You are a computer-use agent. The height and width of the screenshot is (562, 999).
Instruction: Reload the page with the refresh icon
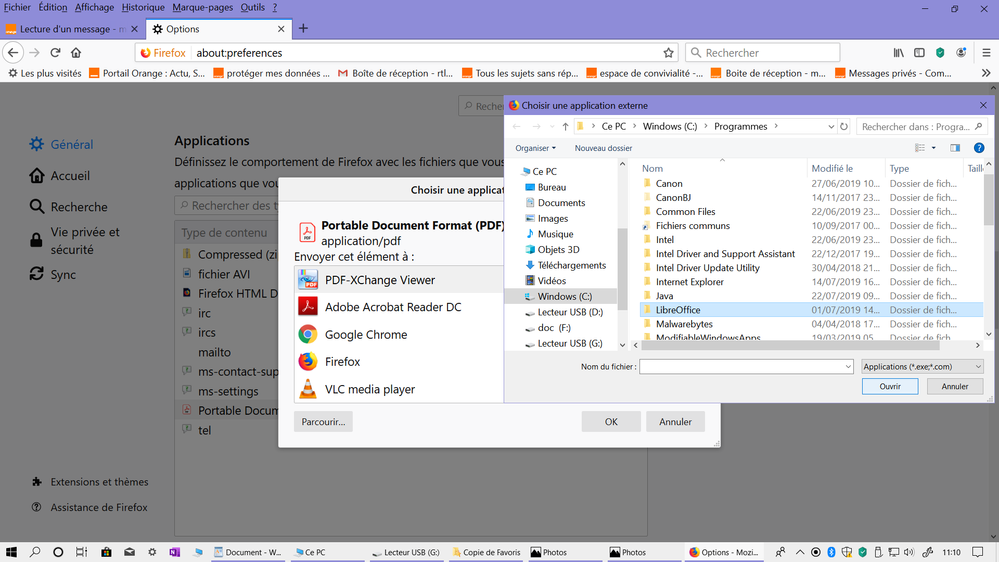coord(55,52)
